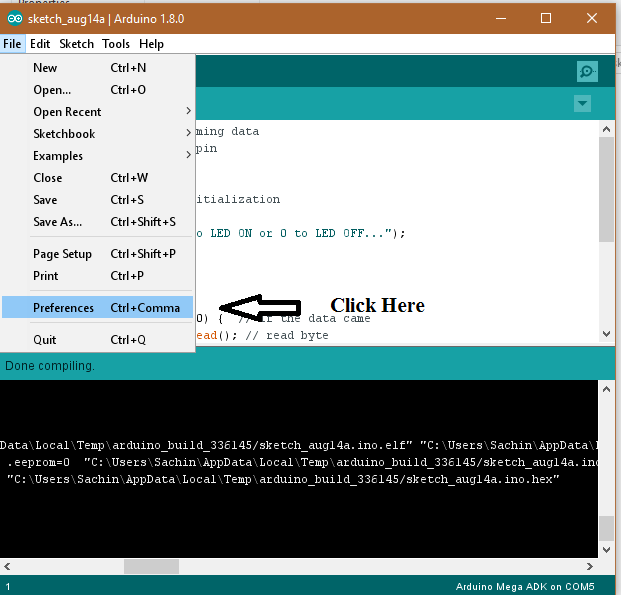The image size is (621, 595).
Task: Close the Arduino window
Action: coord(592,18)
